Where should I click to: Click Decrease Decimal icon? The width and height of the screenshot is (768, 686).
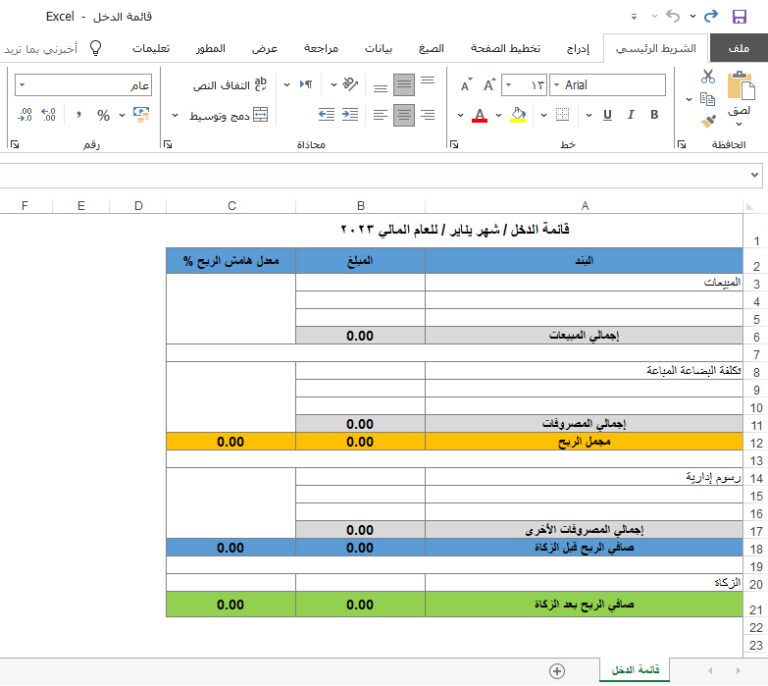tap(24, 115)
